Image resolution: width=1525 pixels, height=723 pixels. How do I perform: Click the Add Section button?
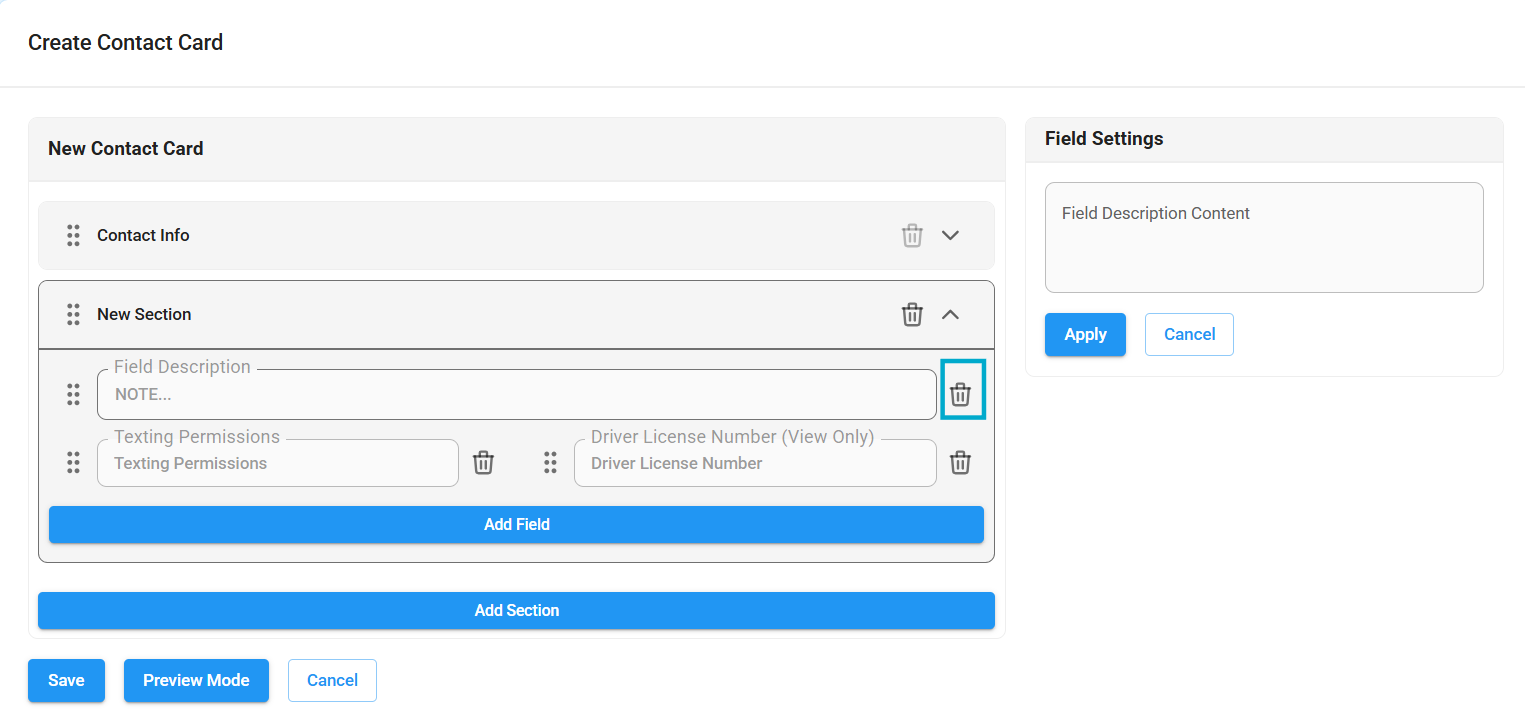[516, 610]
